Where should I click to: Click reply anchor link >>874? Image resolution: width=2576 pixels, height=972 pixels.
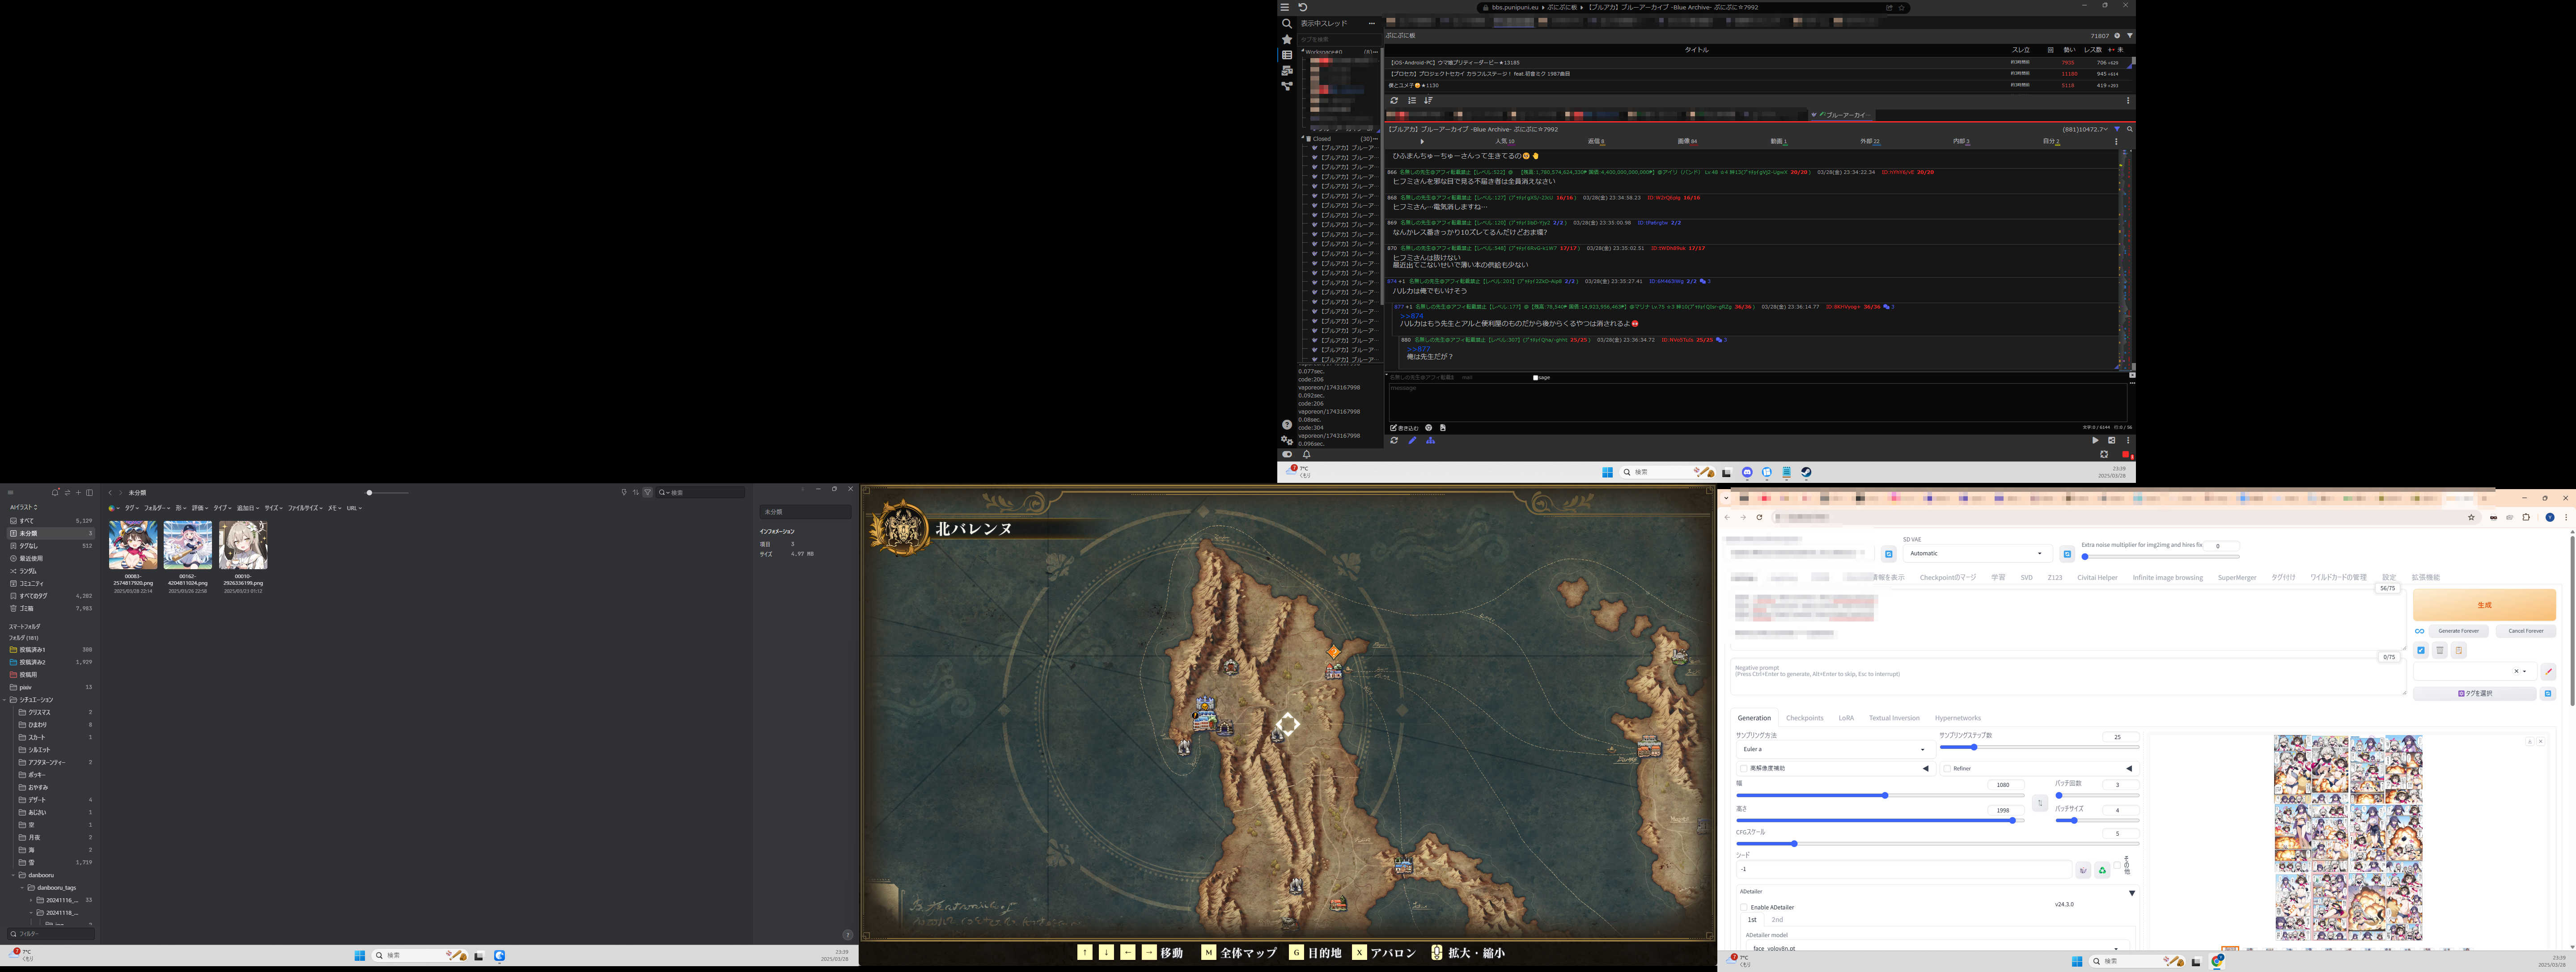pyautogui.click(x=1412, y=316)
